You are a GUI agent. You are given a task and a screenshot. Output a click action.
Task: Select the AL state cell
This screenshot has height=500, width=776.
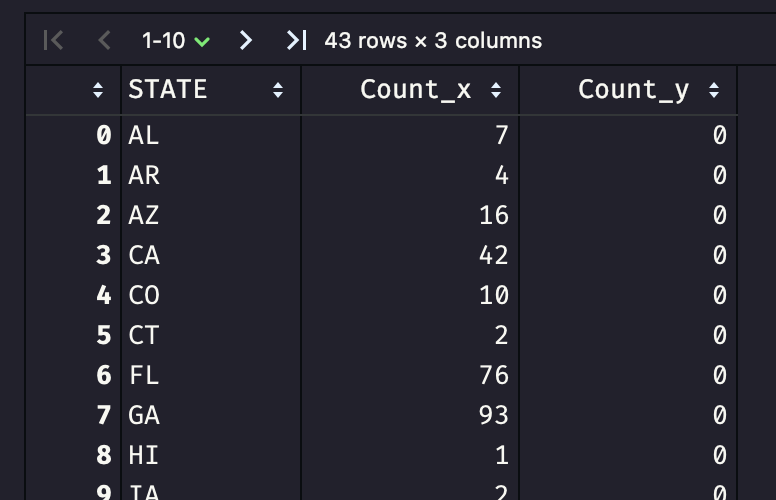click(144, 135)
